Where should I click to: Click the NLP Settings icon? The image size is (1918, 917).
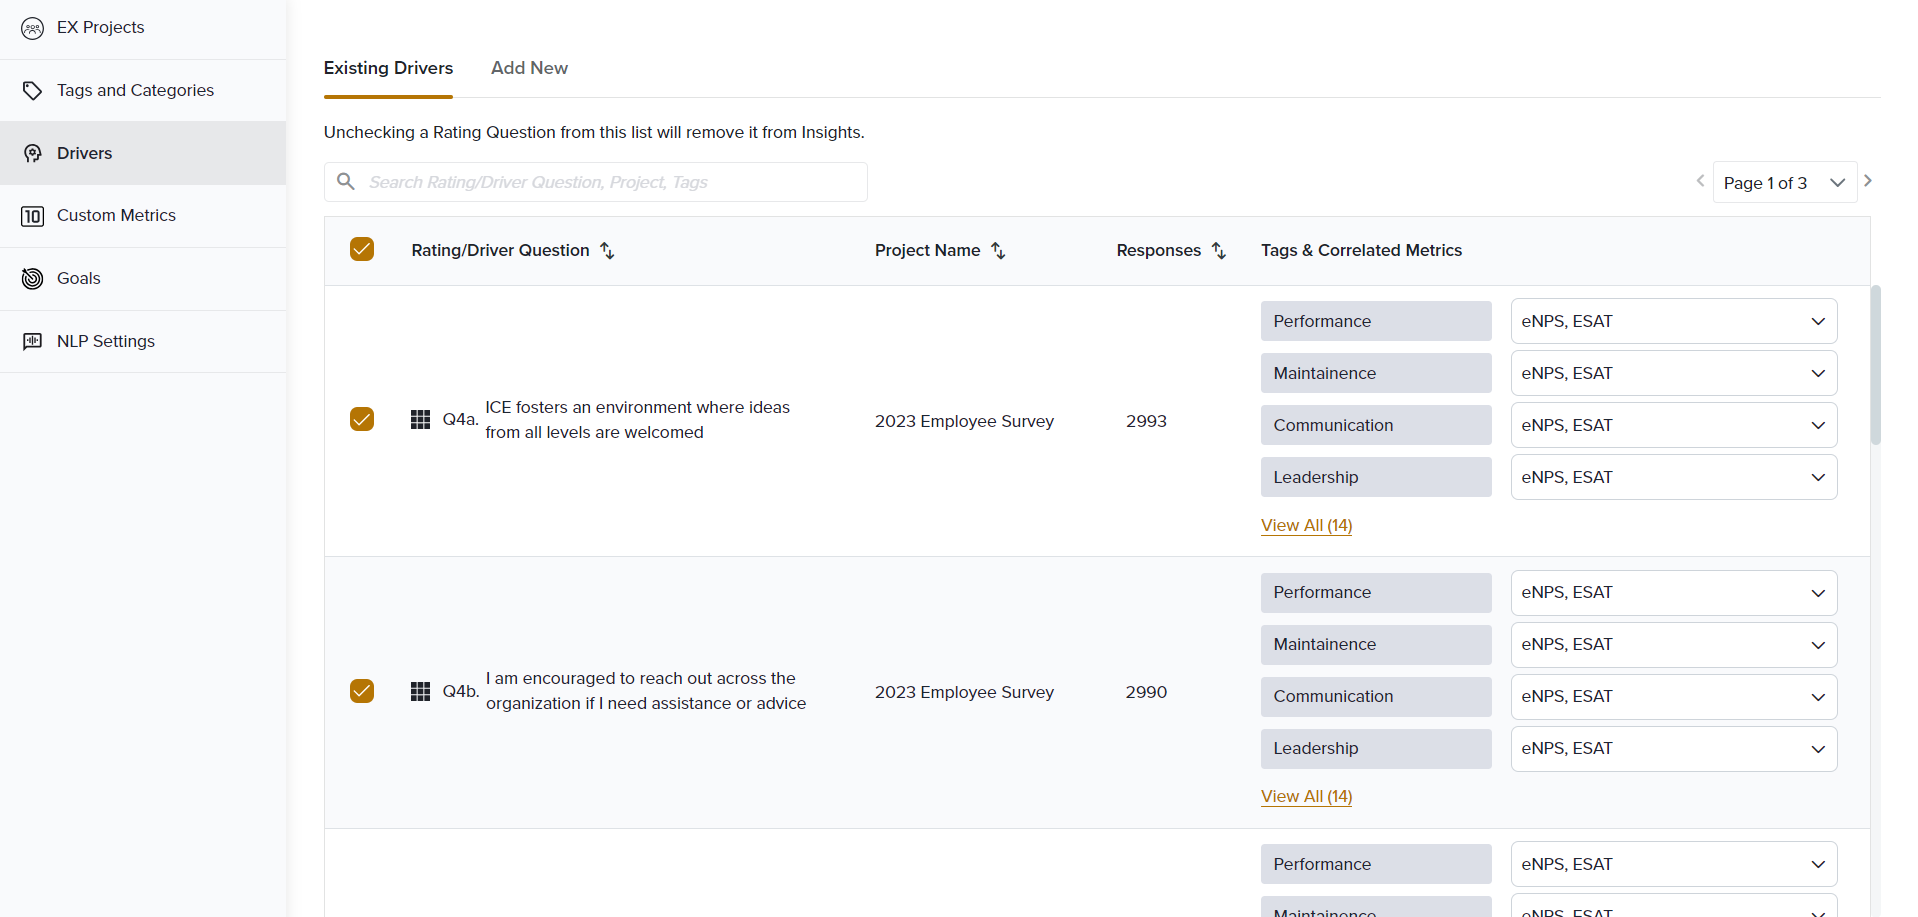32,342
